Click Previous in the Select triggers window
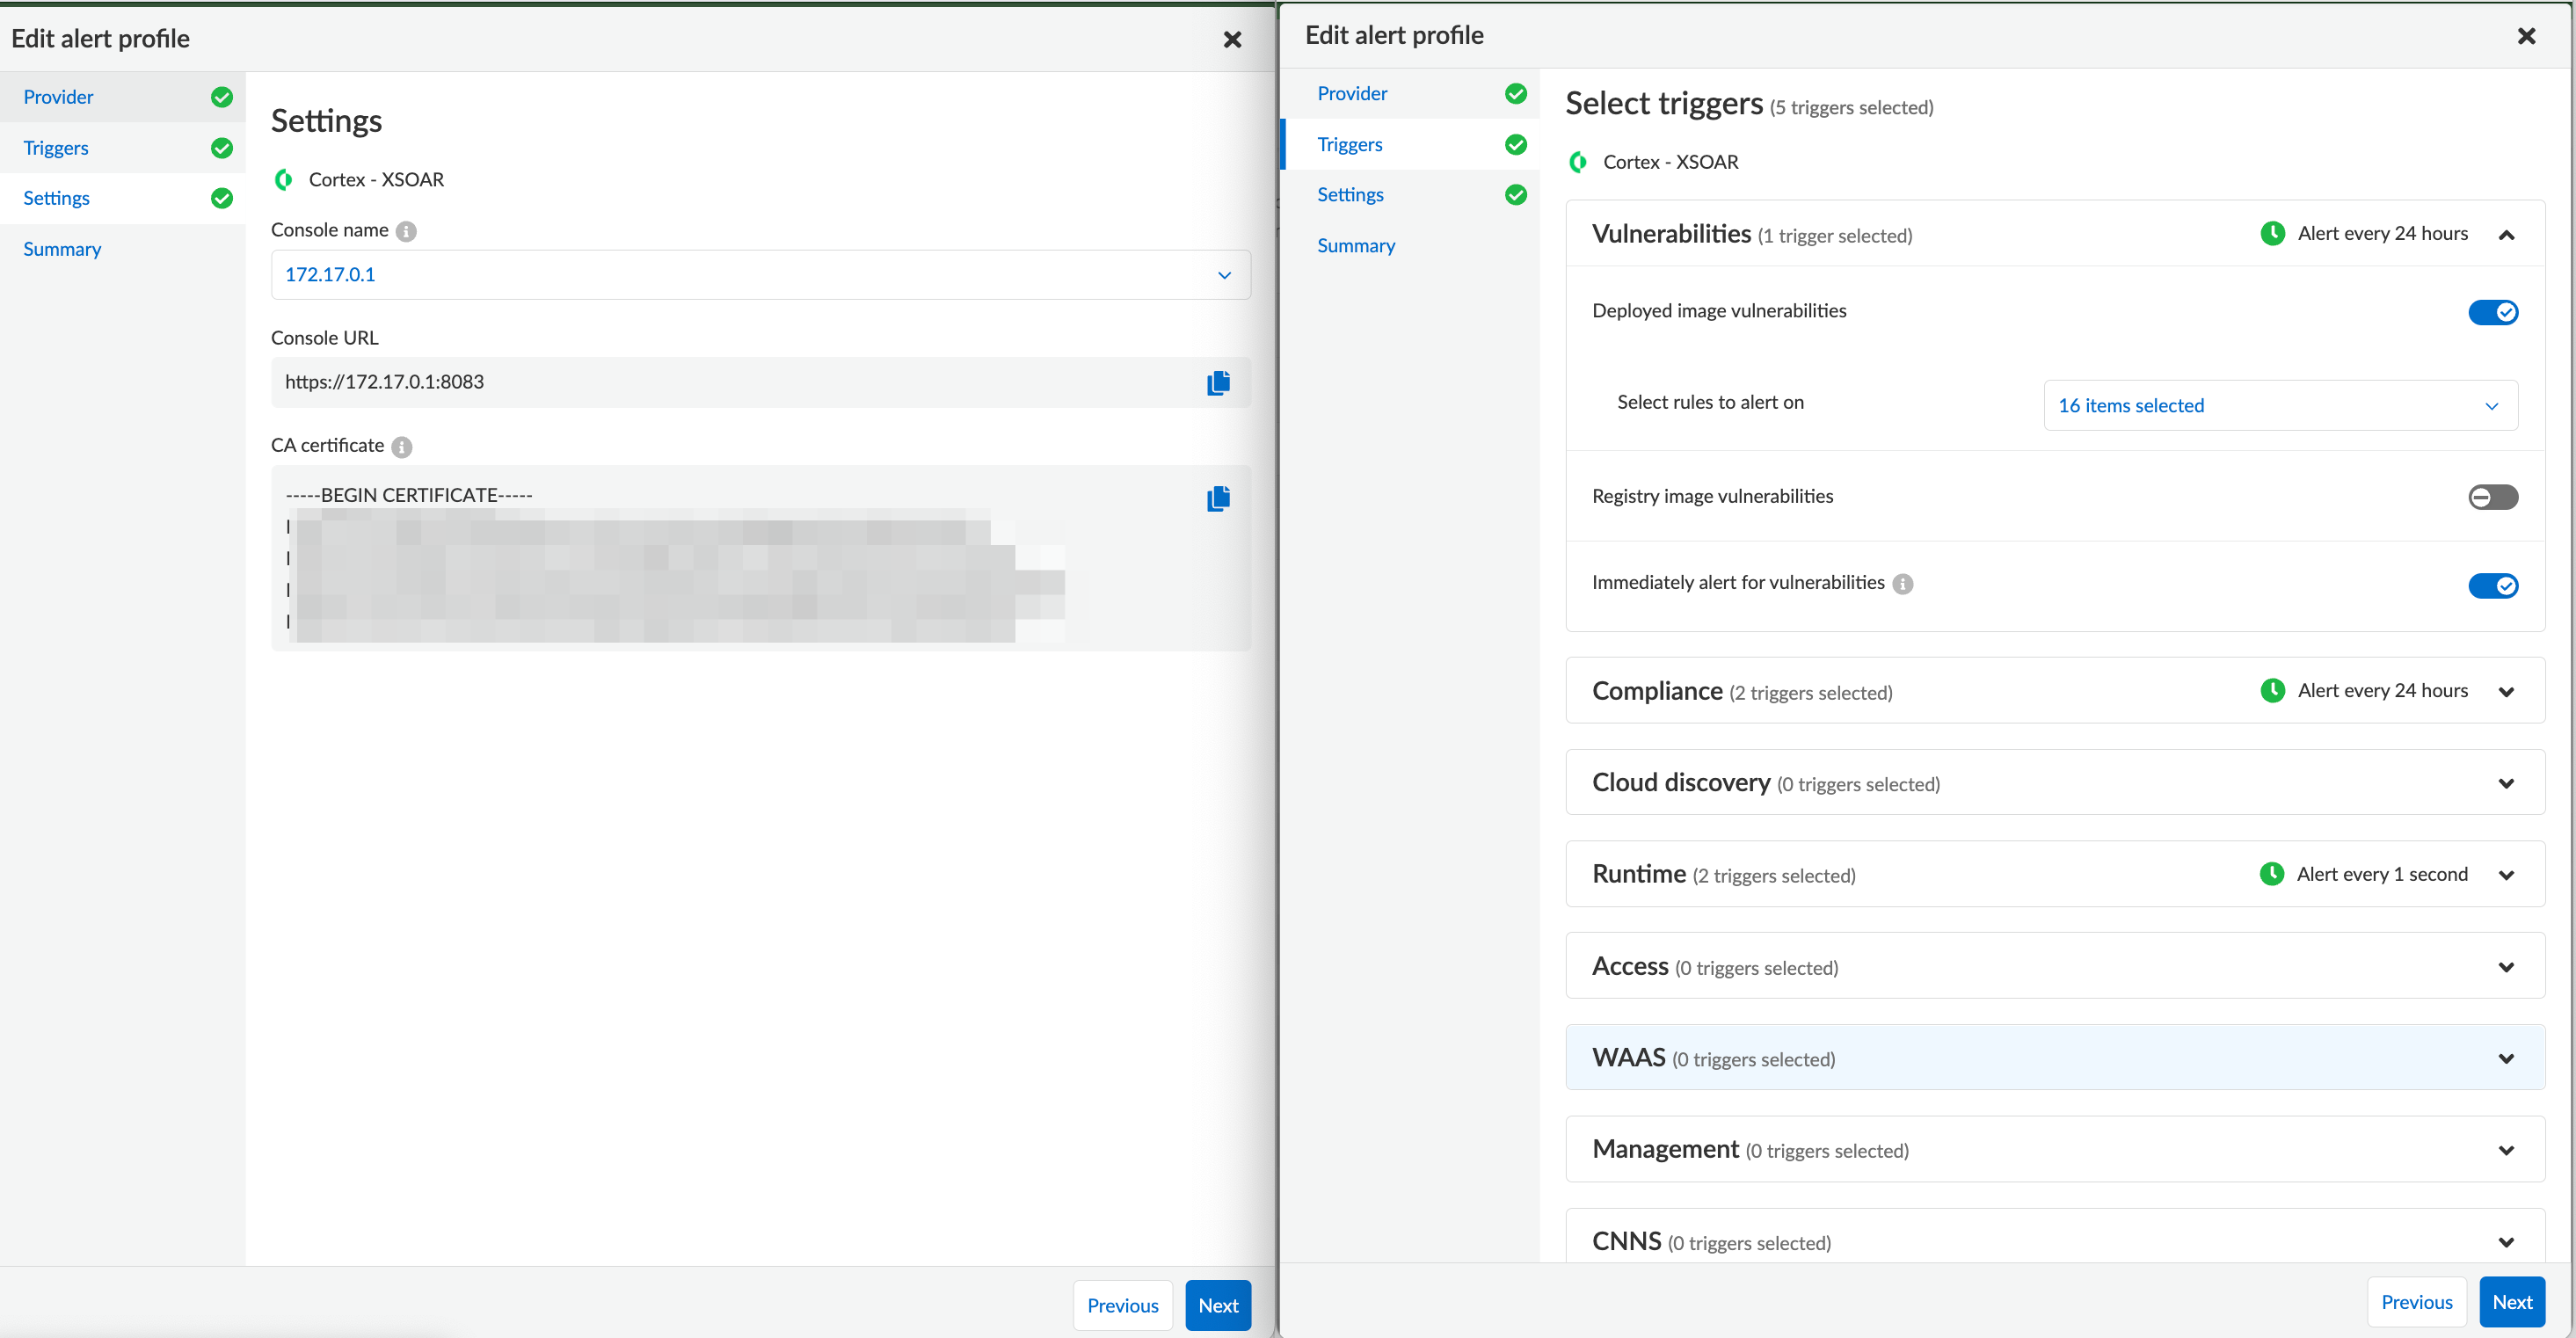 2416,1302
